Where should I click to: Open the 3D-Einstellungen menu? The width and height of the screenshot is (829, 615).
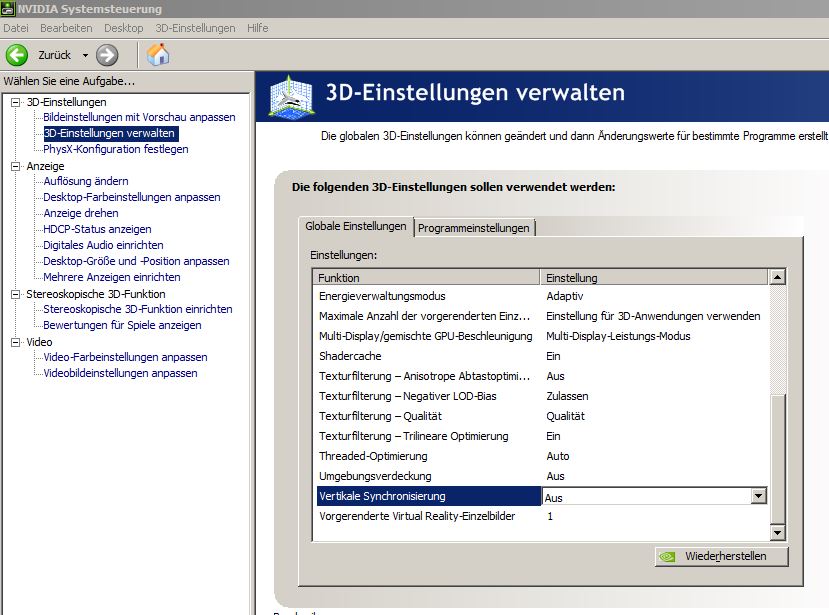(x=195, y=28)
